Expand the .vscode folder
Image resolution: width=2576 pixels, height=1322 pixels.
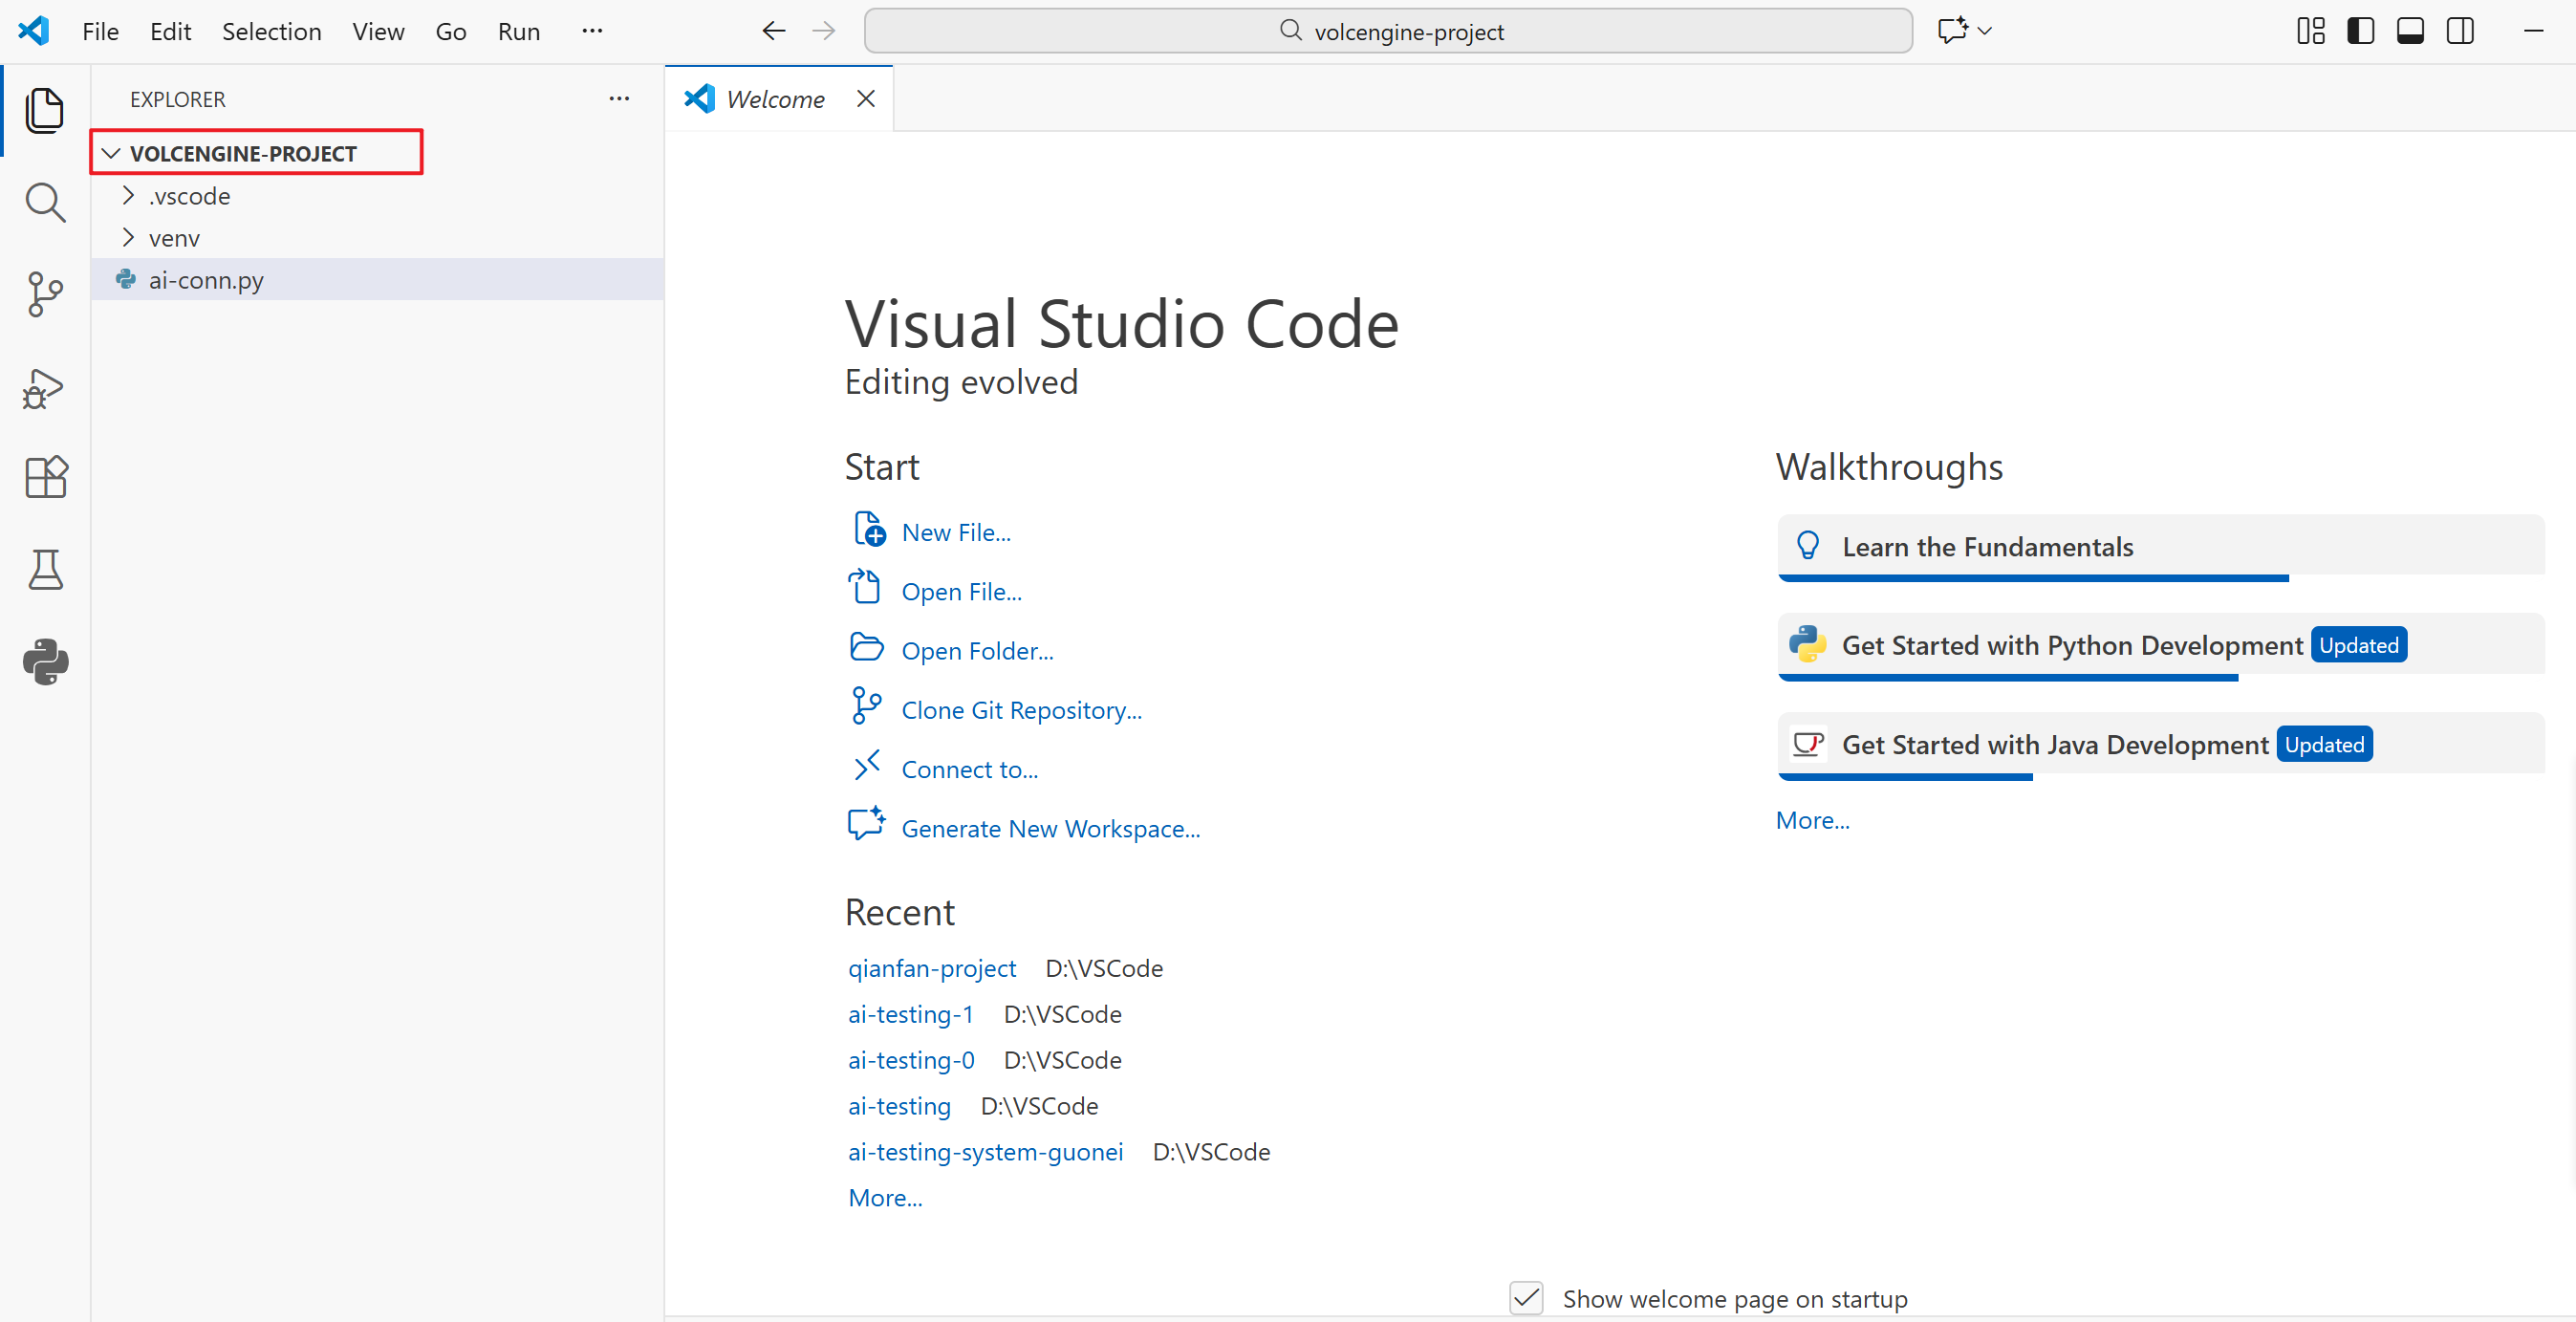click(188, 196)
